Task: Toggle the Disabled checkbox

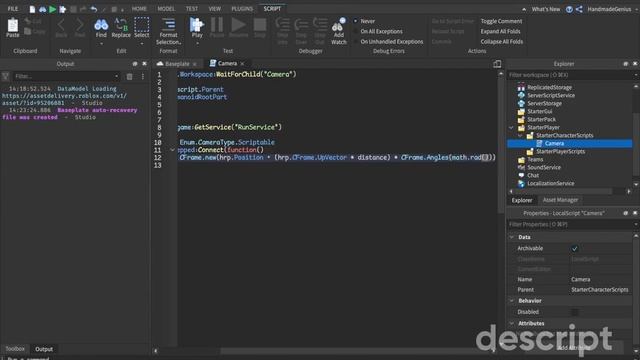Action: pyautogui.click(x=574, y=312)
